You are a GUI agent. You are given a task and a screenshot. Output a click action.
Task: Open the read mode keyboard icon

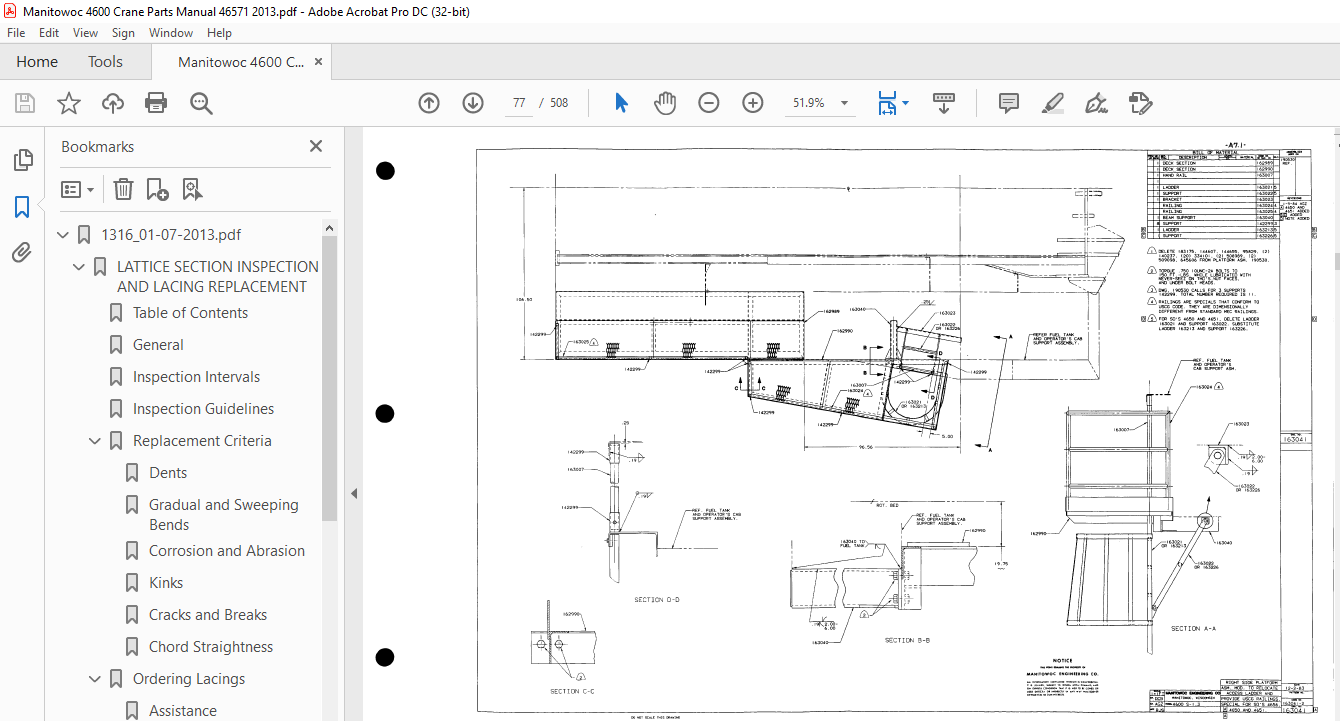pyautogui.click(x=945, y=103)
